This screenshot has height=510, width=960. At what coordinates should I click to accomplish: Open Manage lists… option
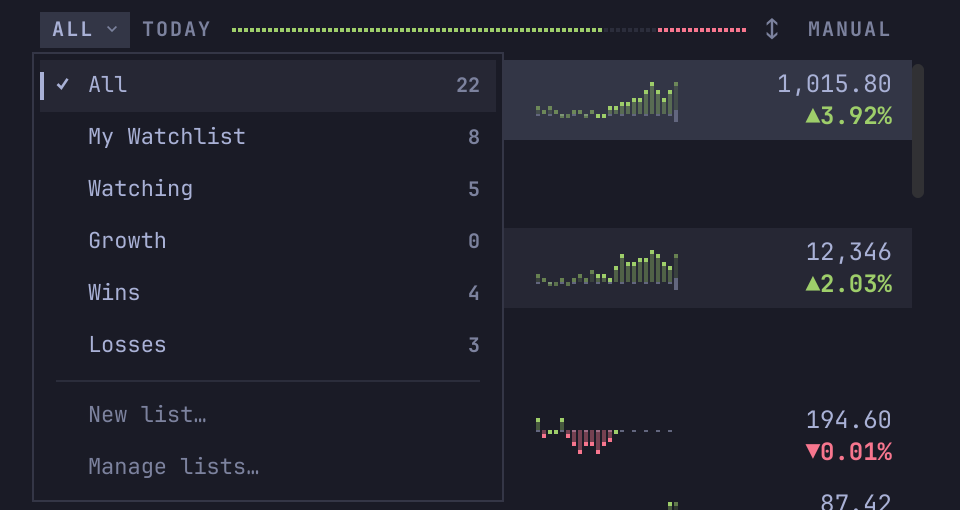tap(268, 467)
